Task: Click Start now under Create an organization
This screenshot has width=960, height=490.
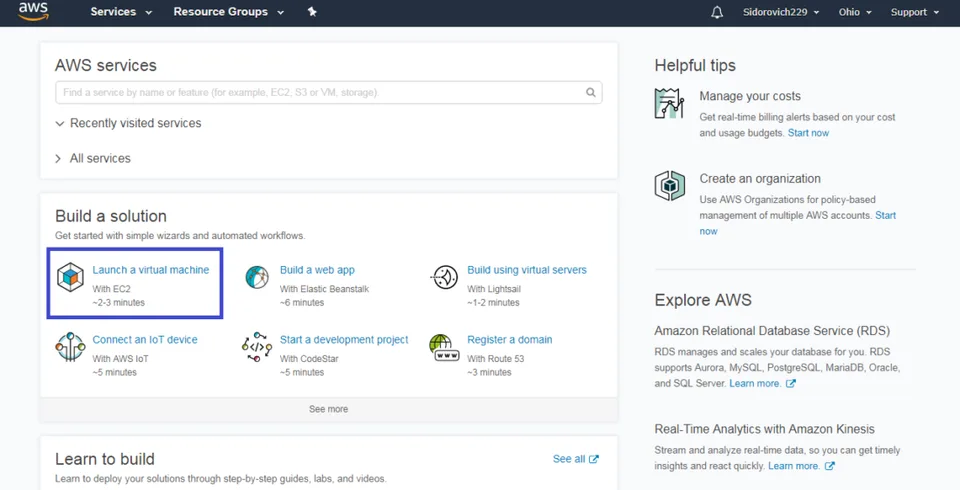Action: click(x=885, y=216)
